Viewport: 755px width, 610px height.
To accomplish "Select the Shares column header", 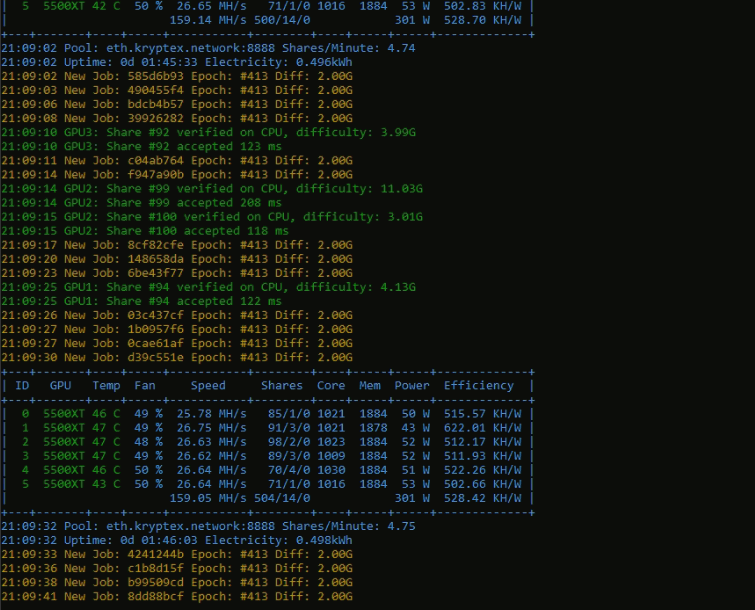I will pyautogui.click(x=281, y=385).
